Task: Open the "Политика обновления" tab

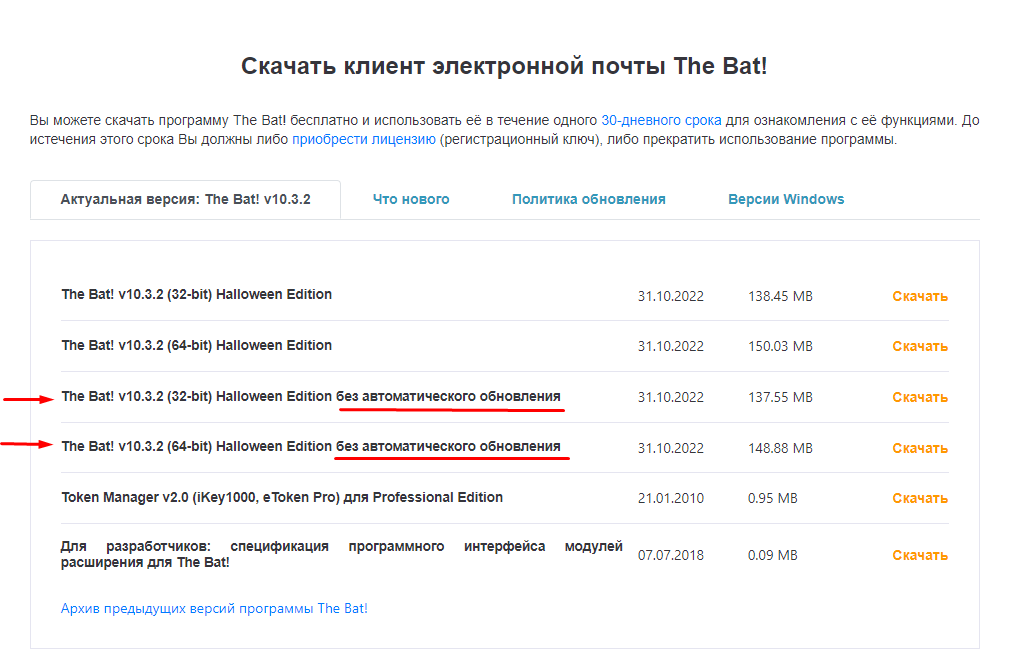Action: point(589,199)
